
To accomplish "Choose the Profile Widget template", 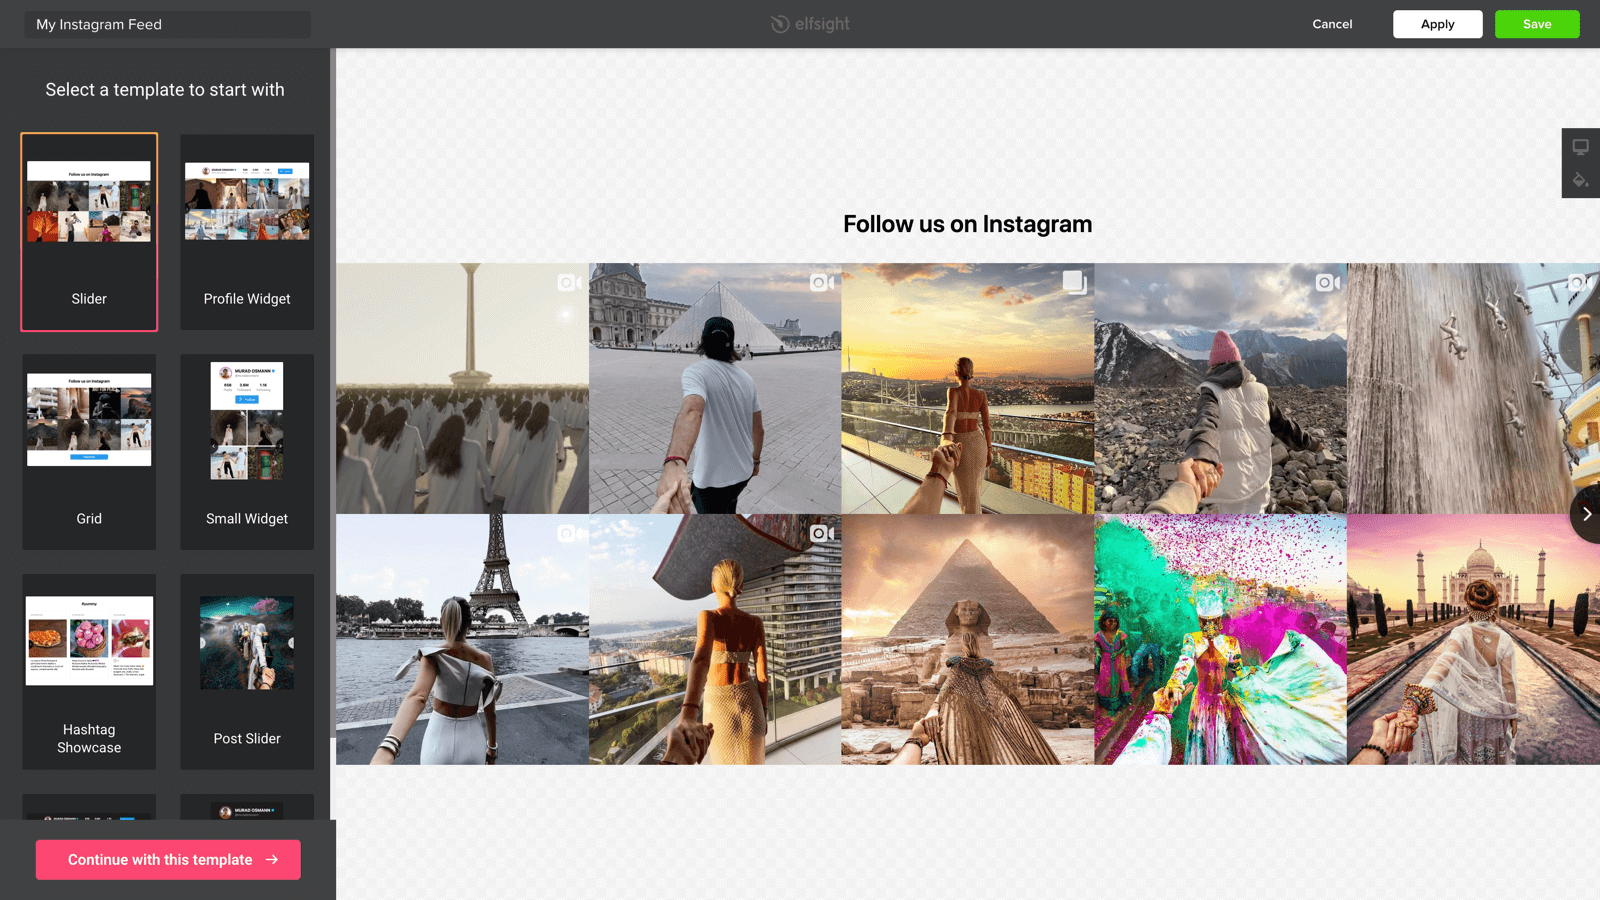I will (x=247, y=232).
